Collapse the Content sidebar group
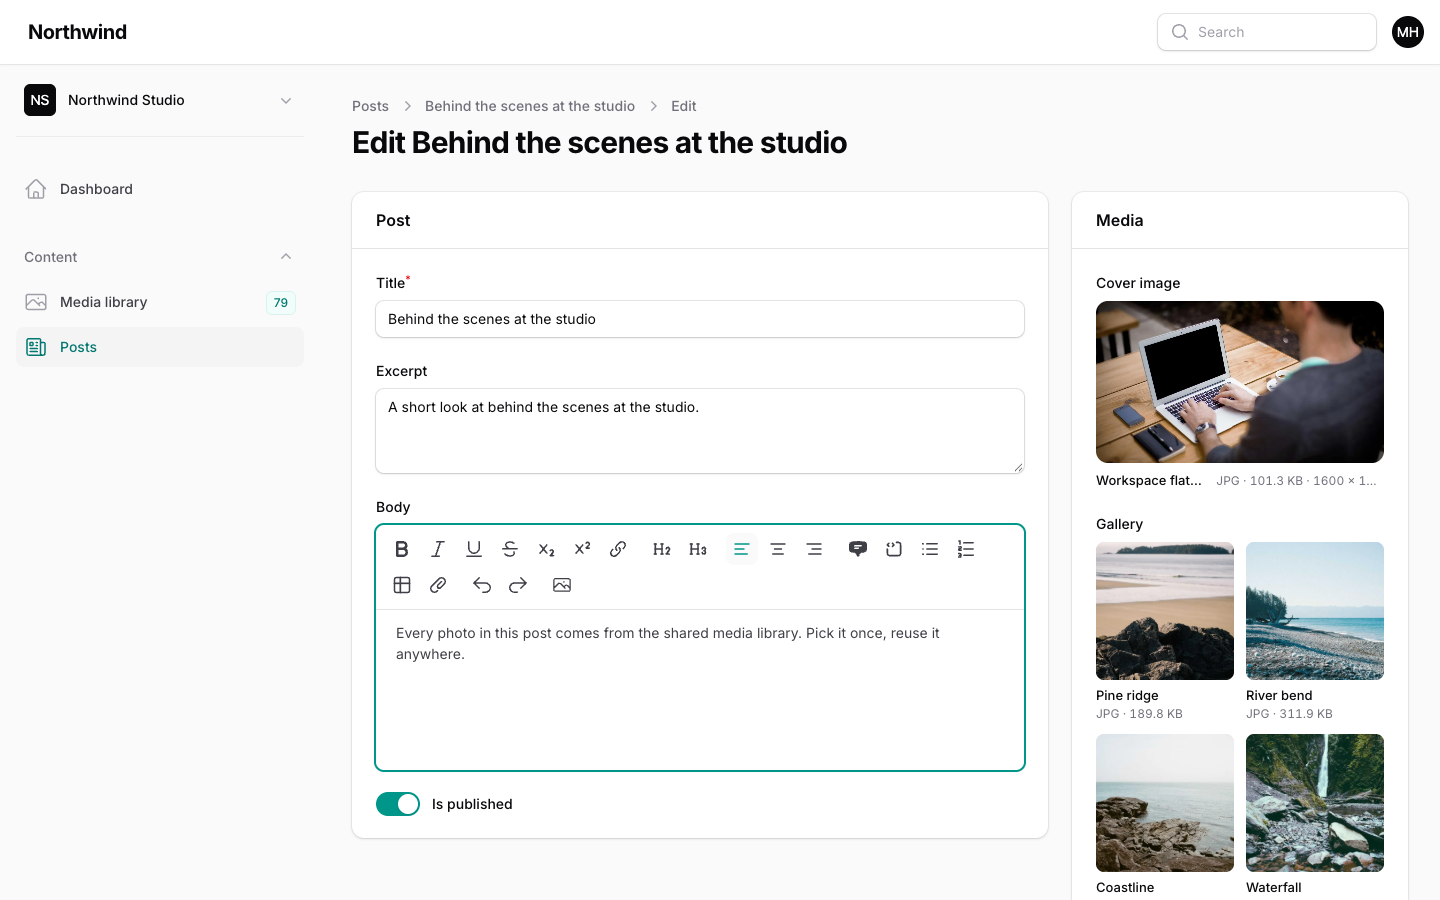 (x=160, y=257)
